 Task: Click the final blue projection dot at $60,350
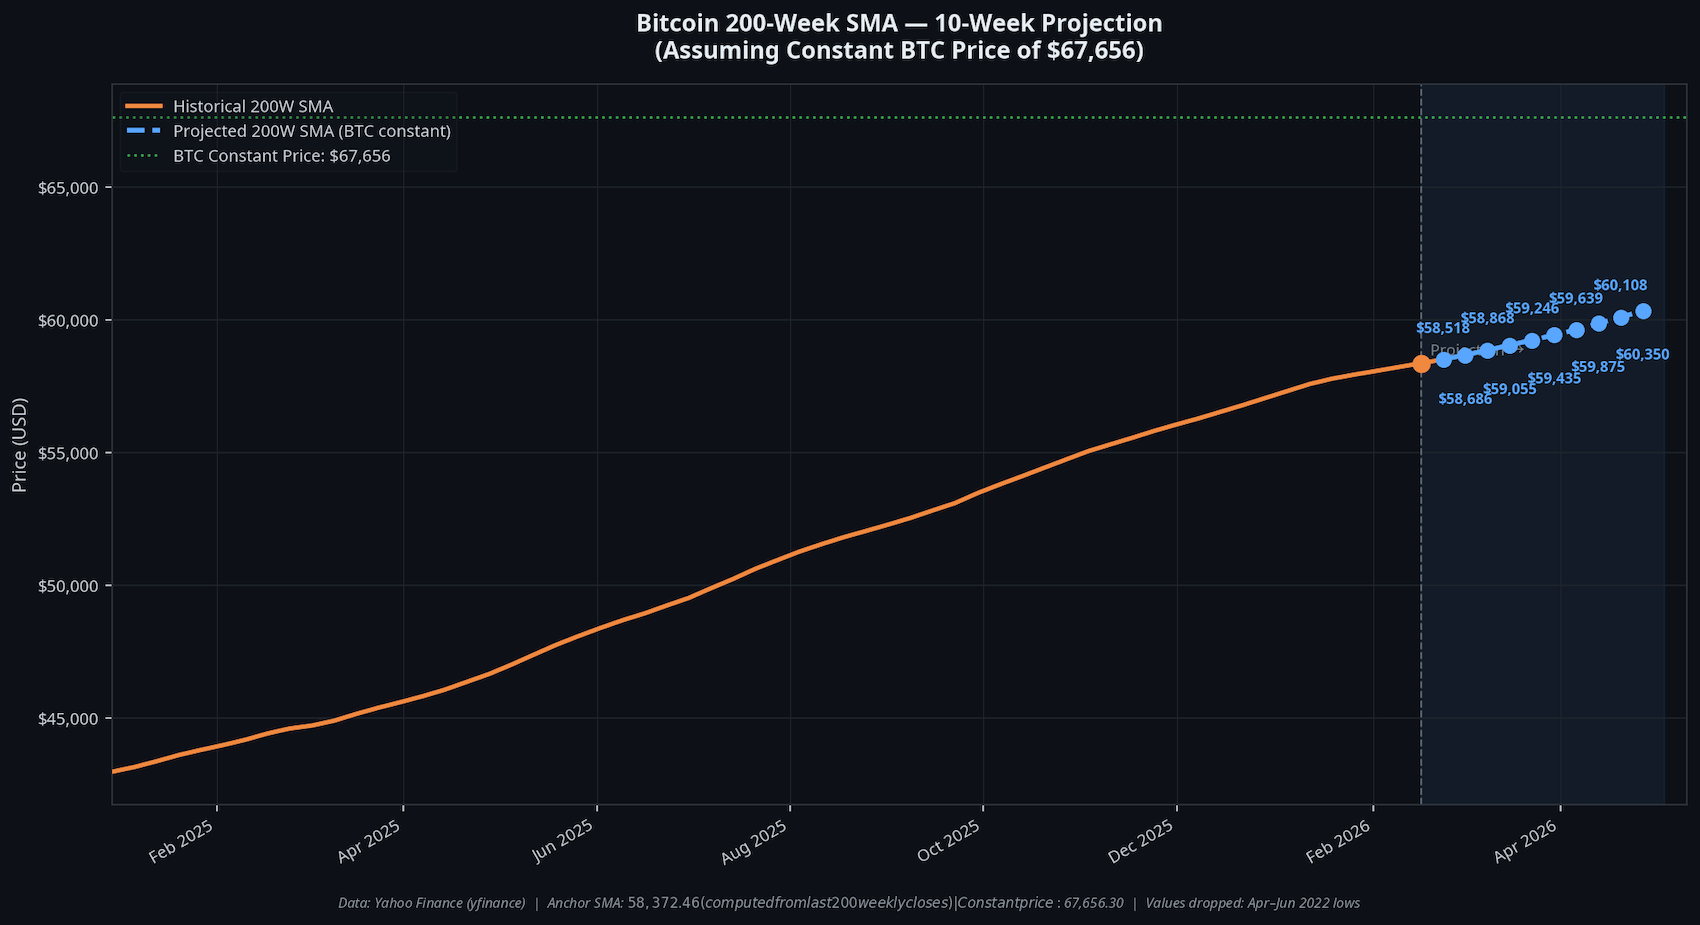tap(1643, 311)
